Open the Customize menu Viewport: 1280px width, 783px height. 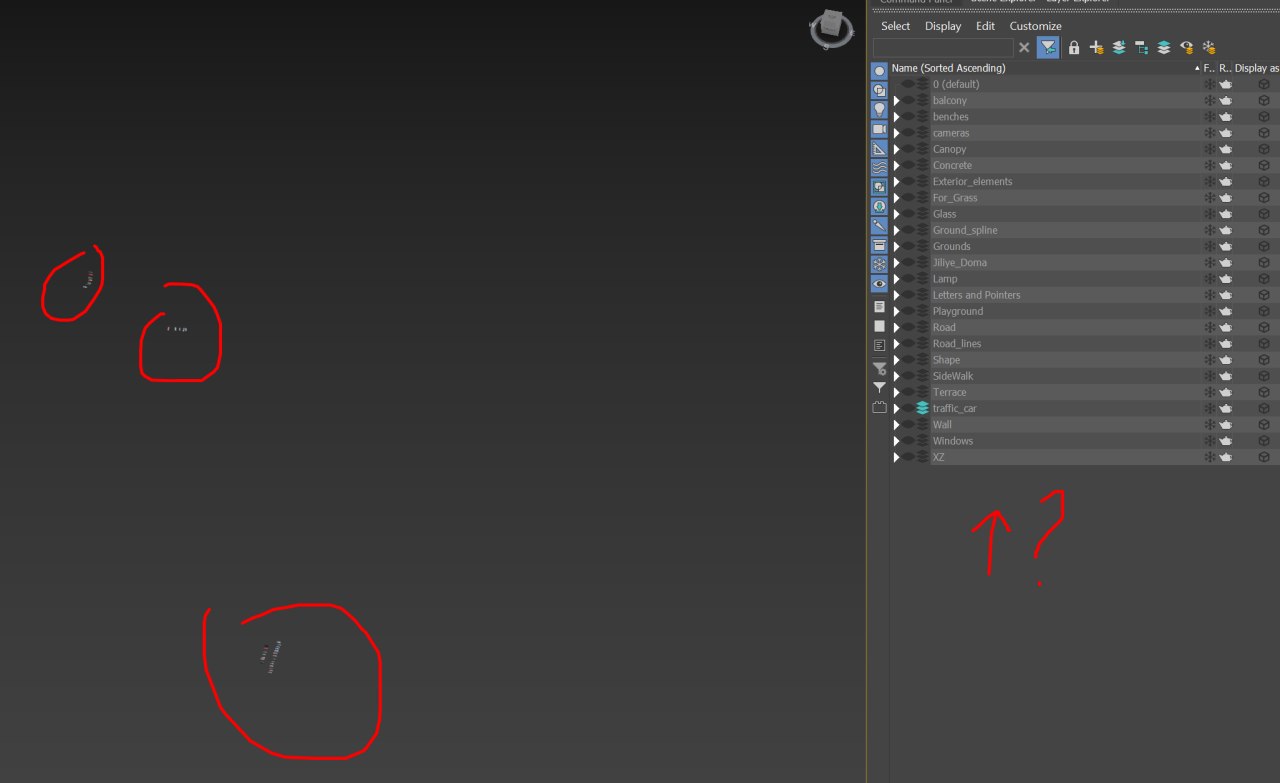(1035, 26)
